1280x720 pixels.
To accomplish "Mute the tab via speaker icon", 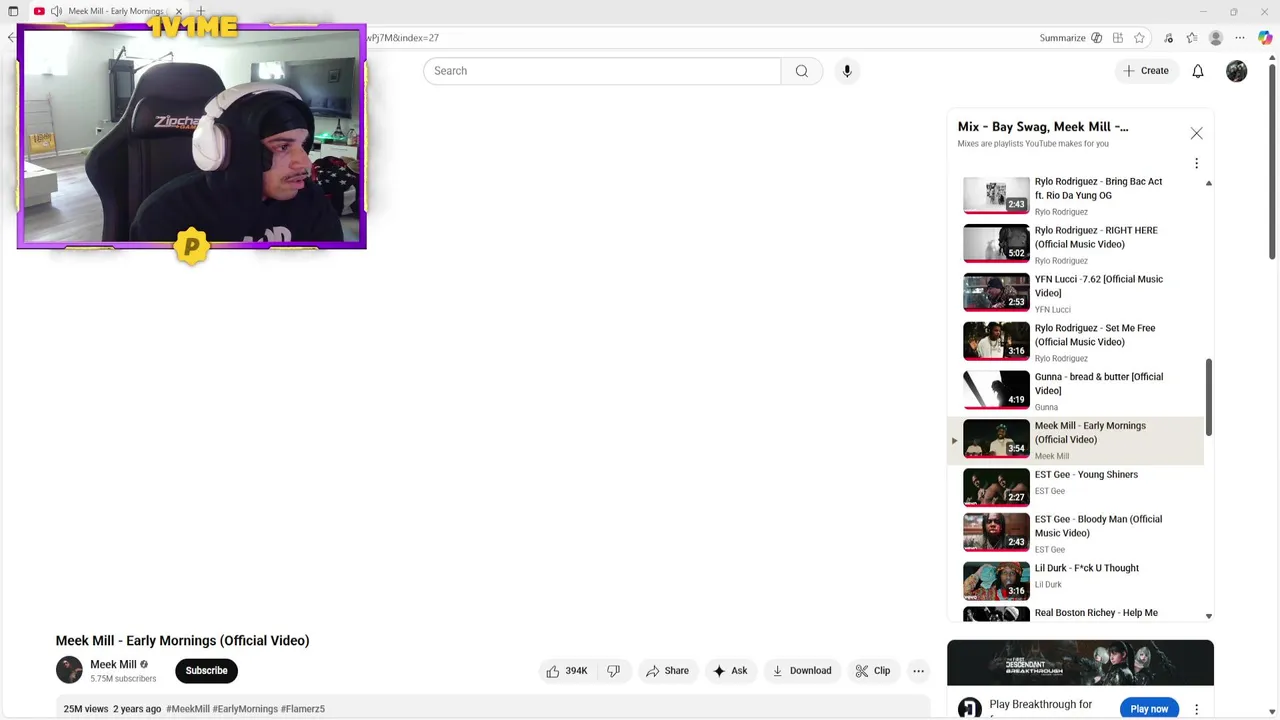I will coord(56,11).
